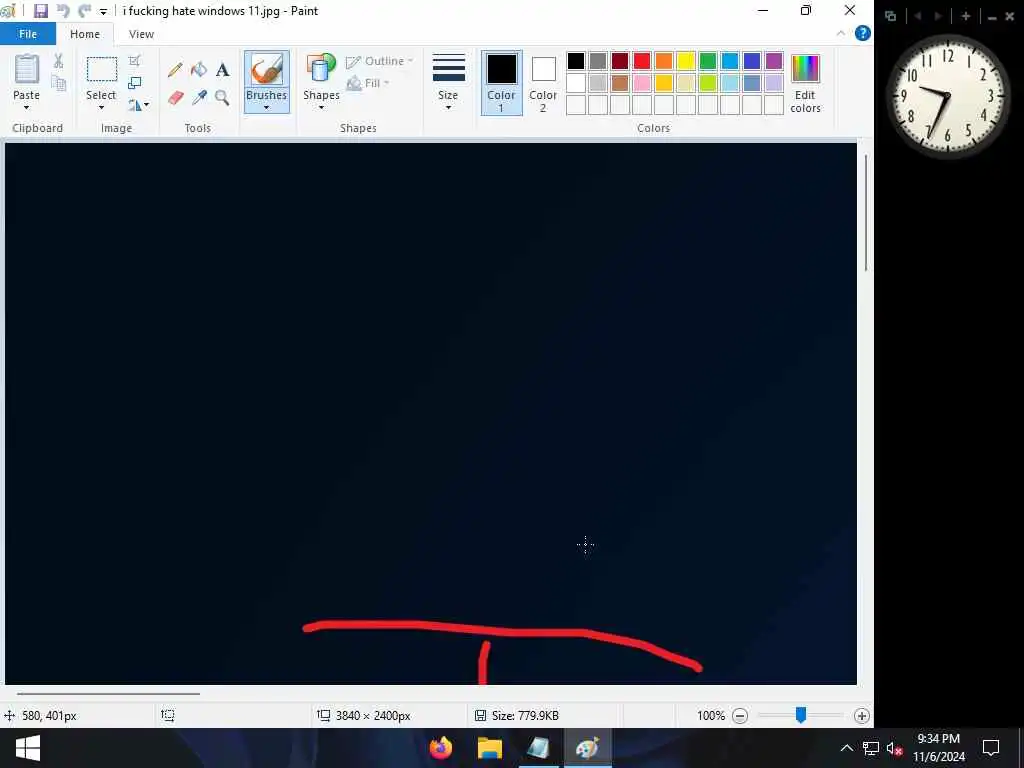Click the Resize image icon
1024x768 pixels.
(x=135, y=83)
